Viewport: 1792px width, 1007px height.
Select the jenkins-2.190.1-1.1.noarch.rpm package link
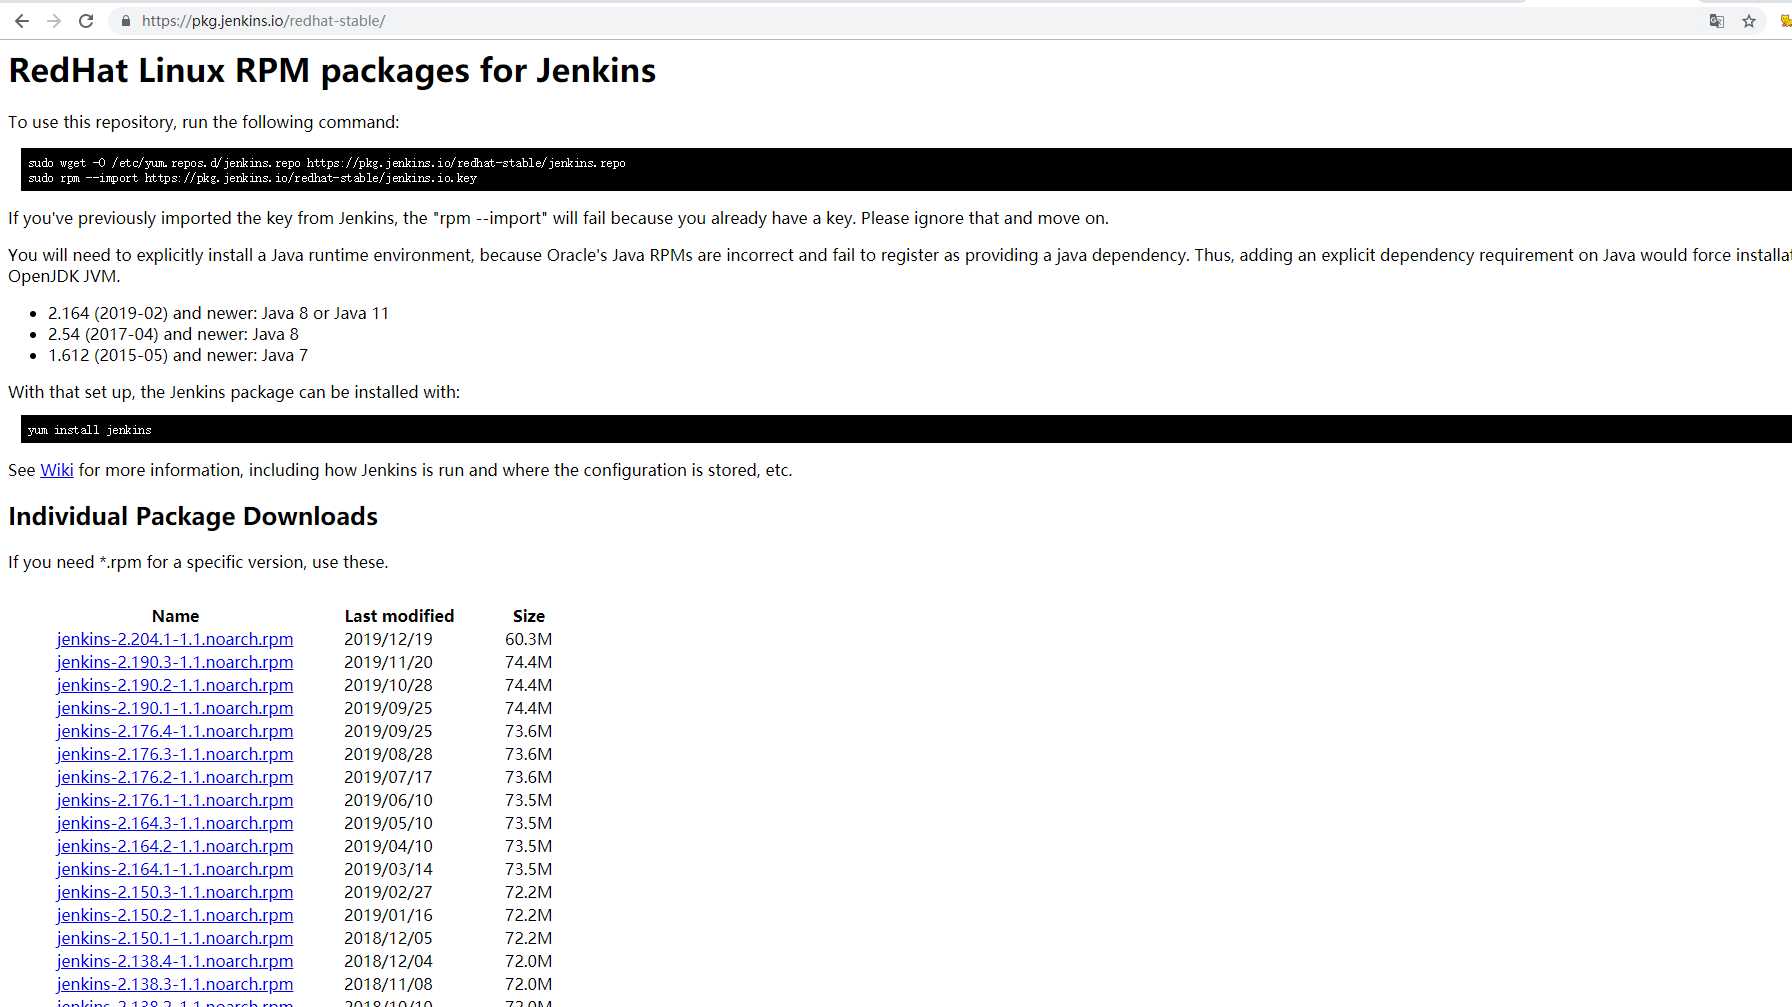[x=175, y=708]
